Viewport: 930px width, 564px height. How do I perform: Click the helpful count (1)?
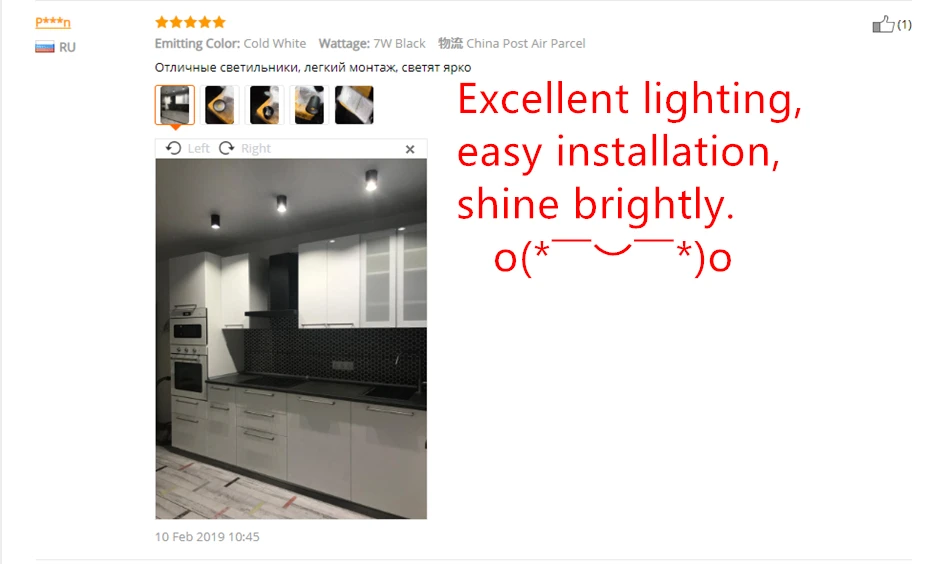[904, 24]
